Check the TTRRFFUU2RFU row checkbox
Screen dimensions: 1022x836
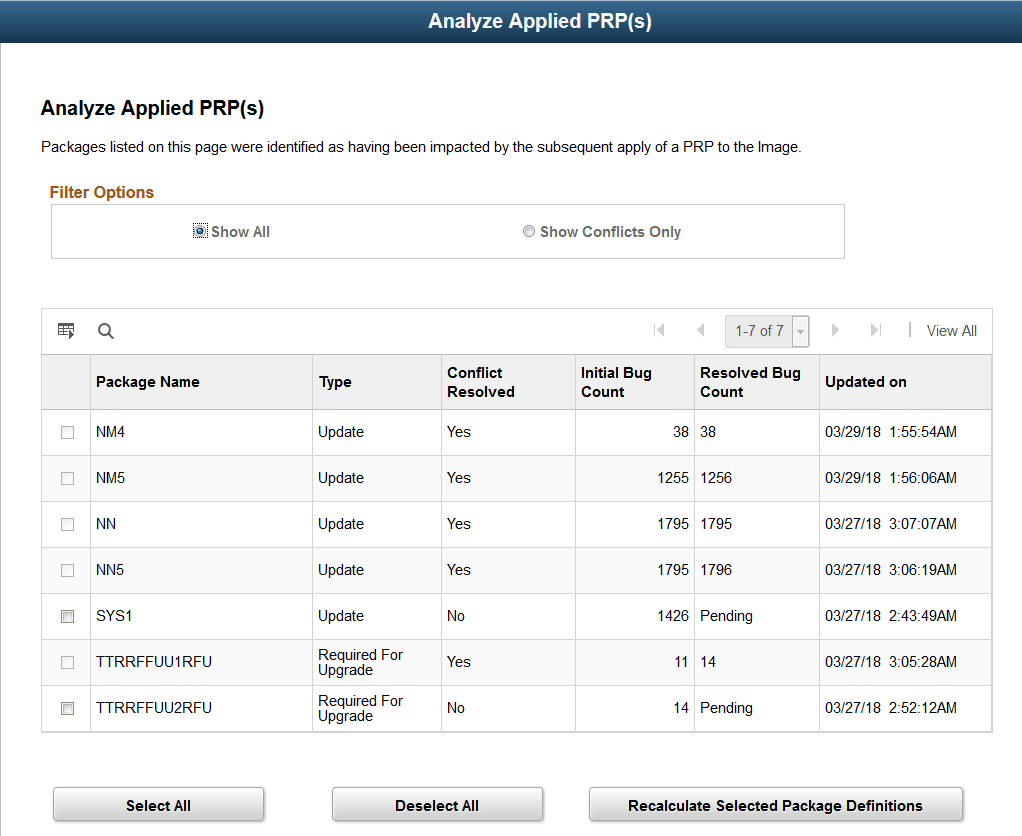(66, 708)
